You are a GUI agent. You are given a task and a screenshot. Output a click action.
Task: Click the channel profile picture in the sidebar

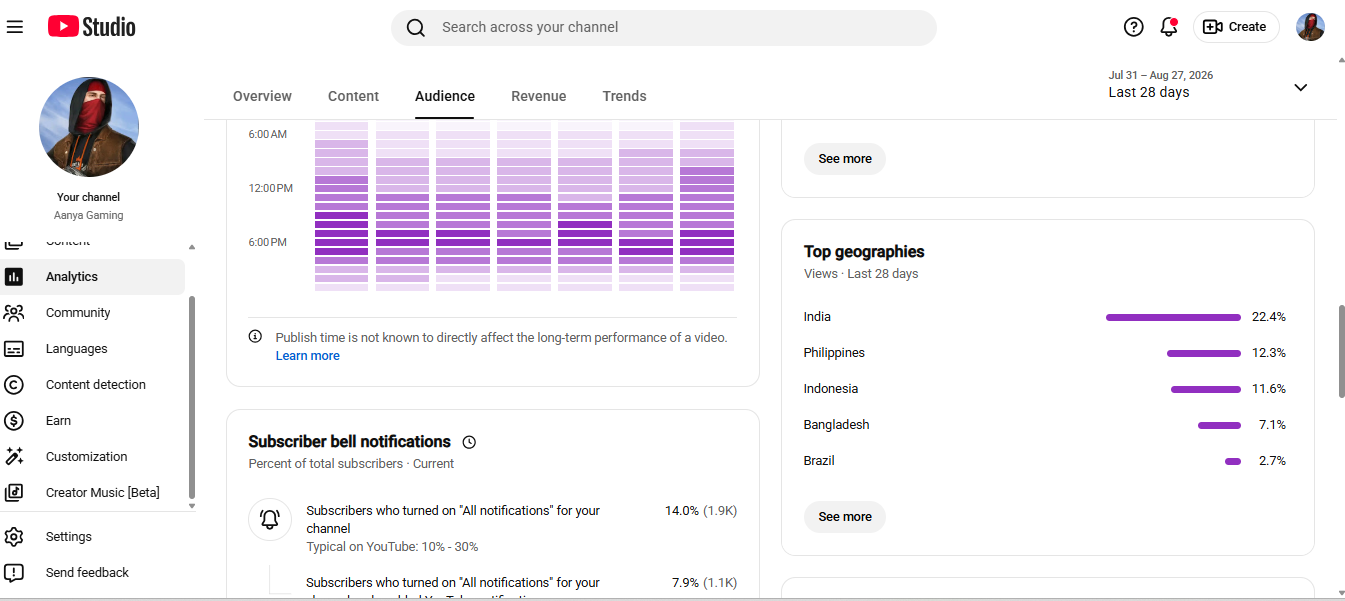(89, 127)
